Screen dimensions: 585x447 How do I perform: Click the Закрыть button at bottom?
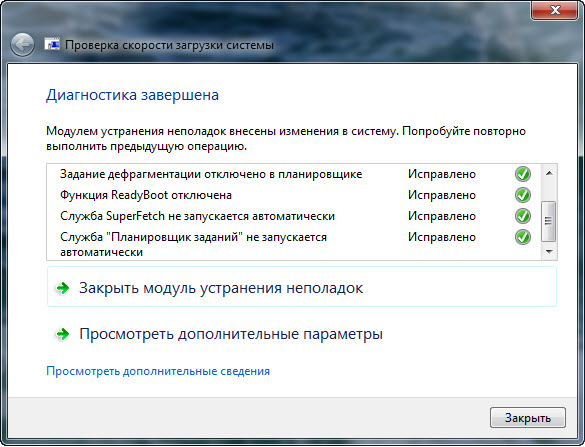528,418
